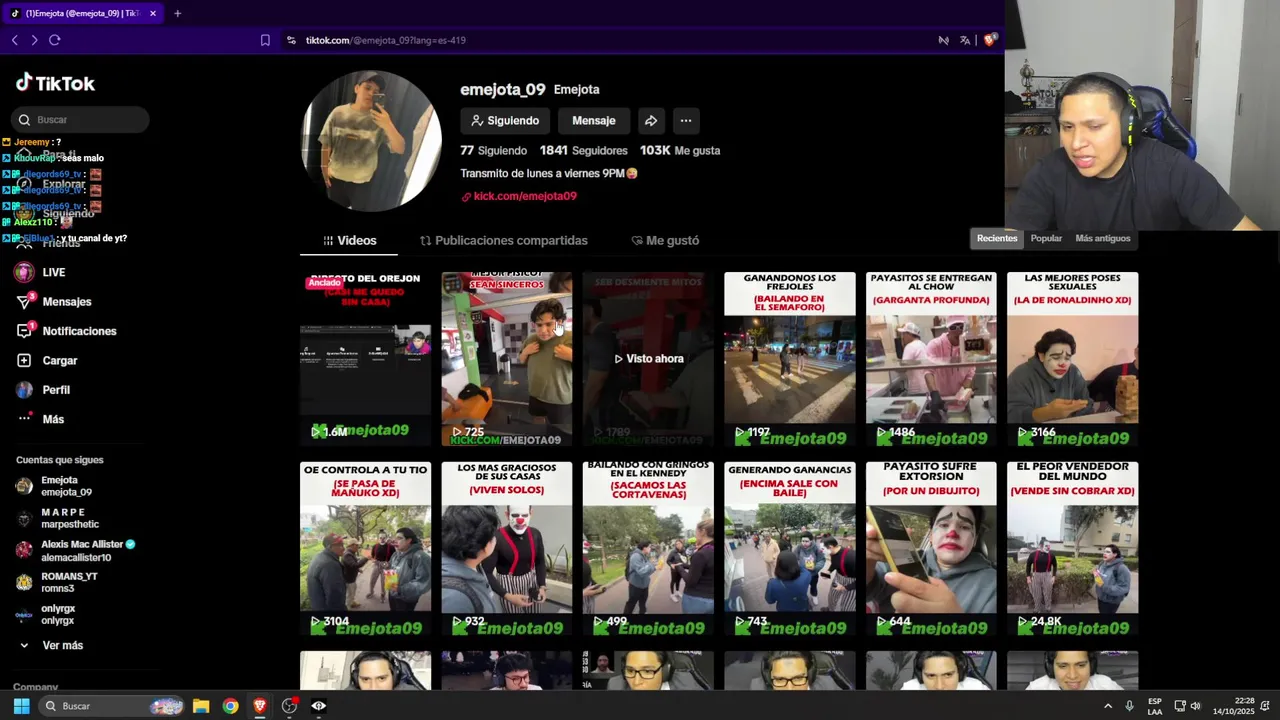Switch to Publicaciones compartidas tab
This screenshot has height=720, width=1280.
click(x=503, y=240)
